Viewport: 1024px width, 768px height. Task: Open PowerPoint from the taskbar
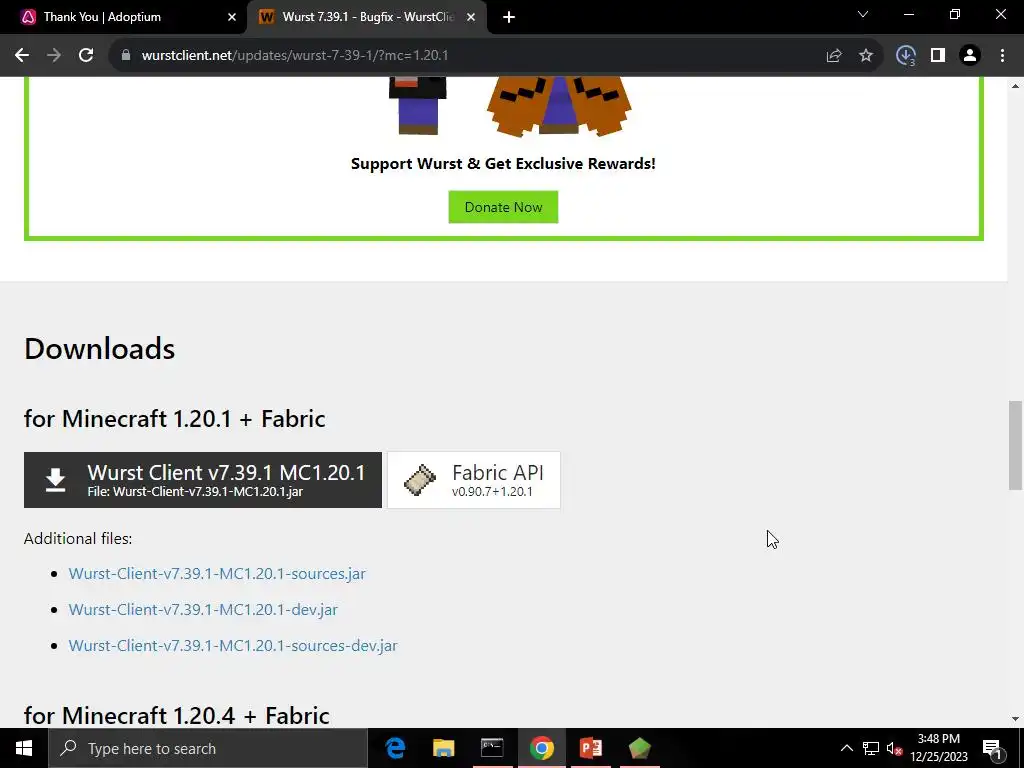(590, 748)
